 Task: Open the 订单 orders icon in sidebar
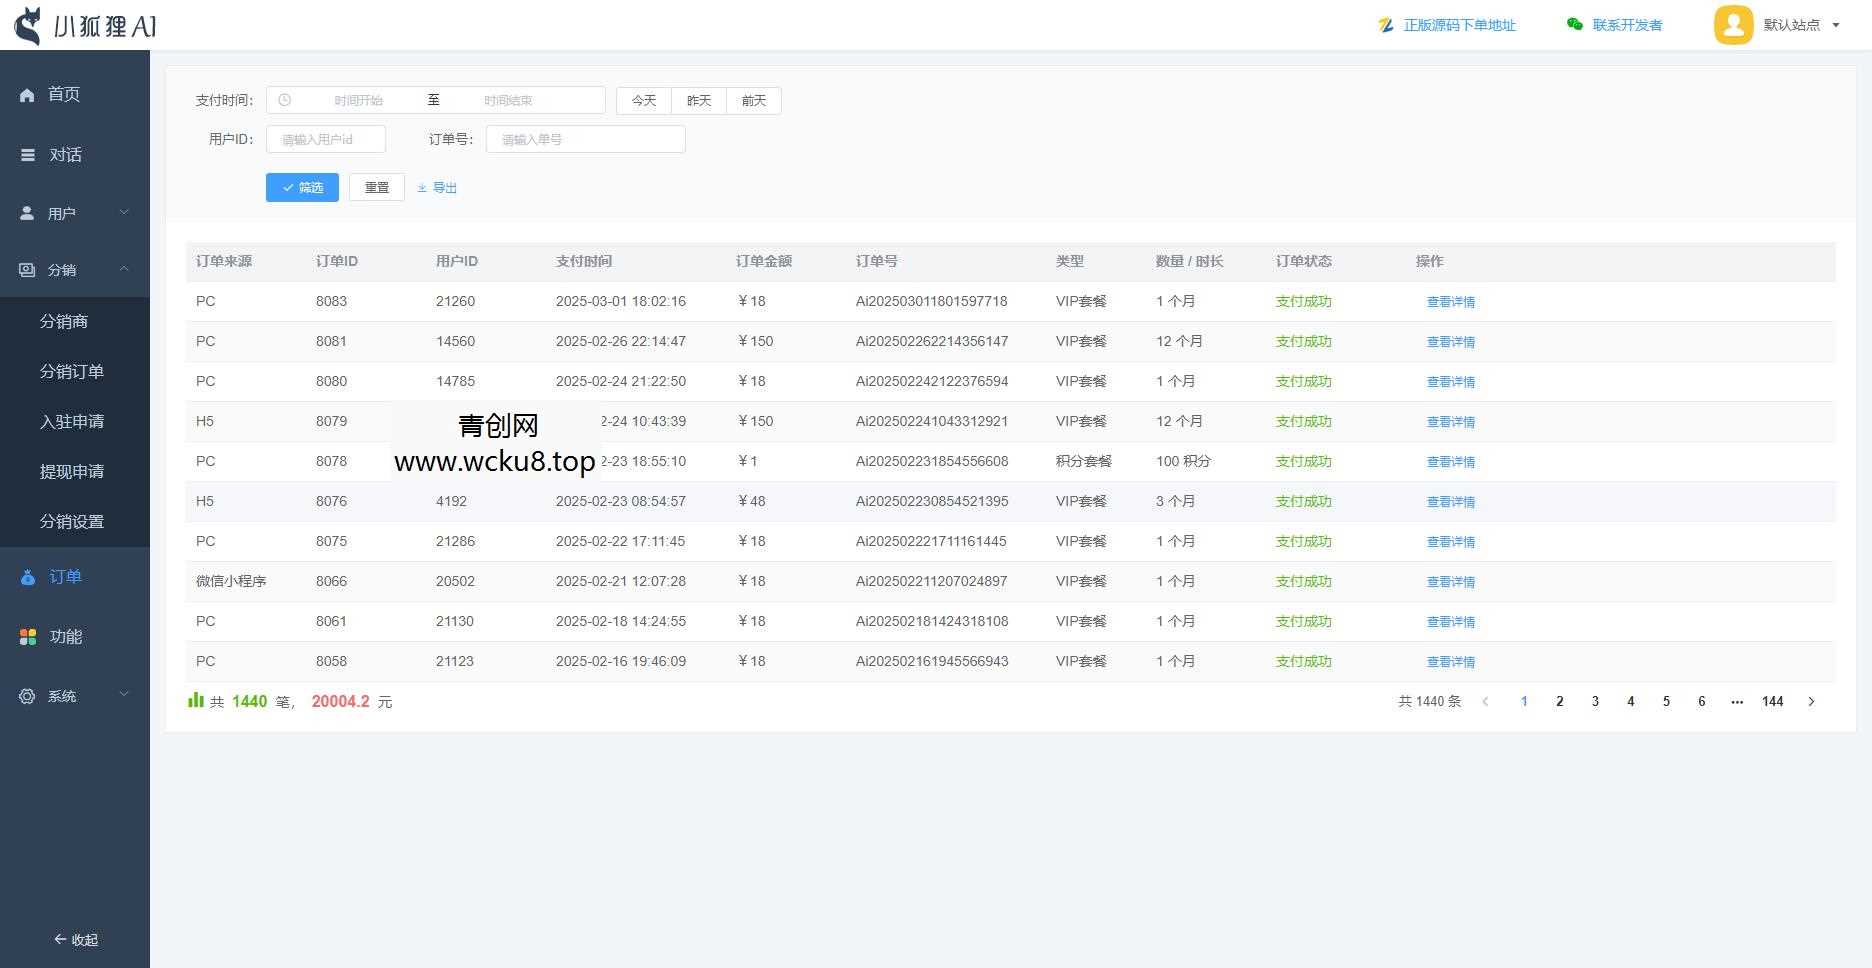(x=26, y=576)
